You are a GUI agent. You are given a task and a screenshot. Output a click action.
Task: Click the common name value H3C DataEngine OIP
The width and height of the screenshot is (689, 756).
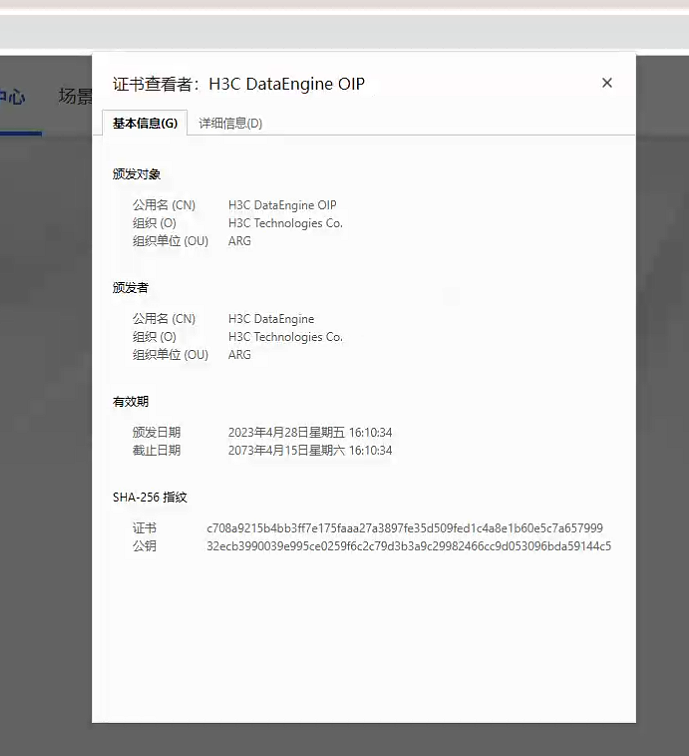tap(282, 205)
